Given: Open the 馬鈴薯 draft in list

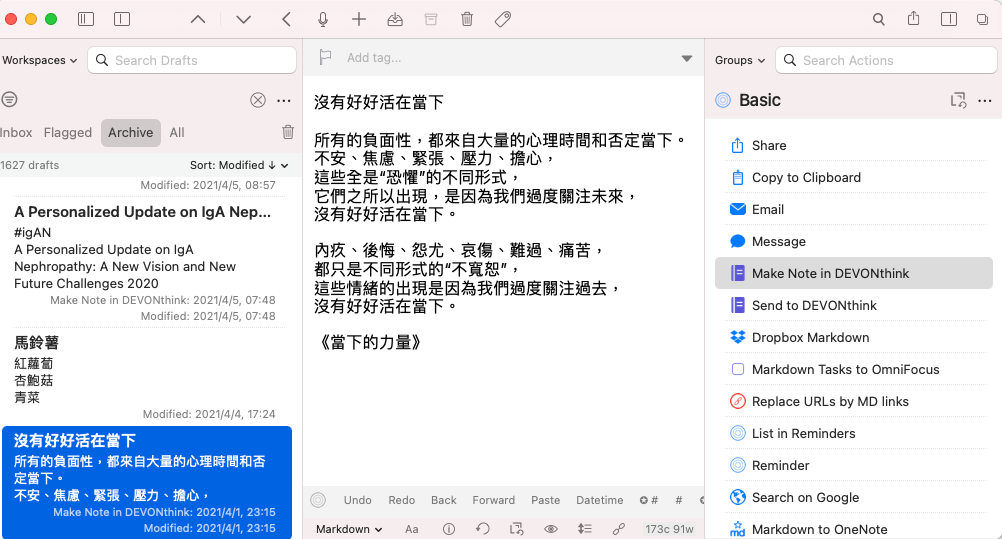Looking at the screenshot, I should click(x=146, y=377).
